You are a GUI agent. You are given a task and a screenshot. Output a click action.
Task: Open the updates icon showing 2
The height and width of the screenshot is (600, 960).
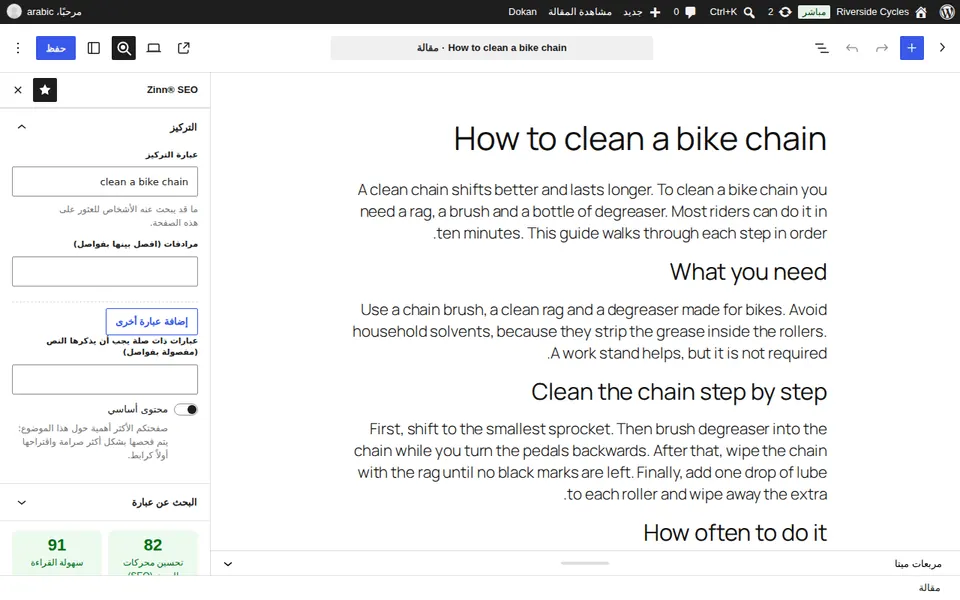pyautogui.click(x=785, y=12)
